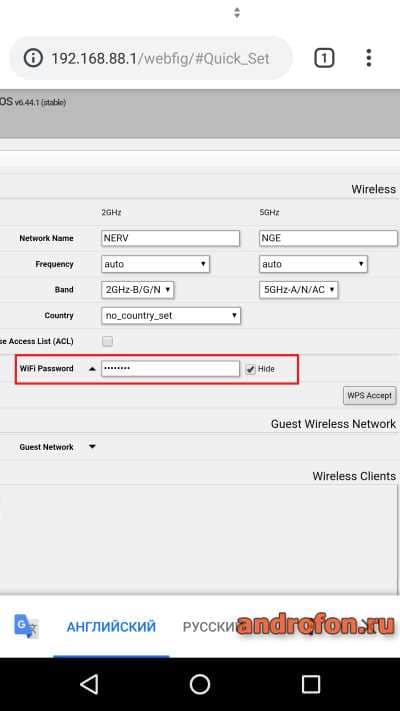Click the Wireless section heading
The height and width of the screenshot is (711, 400).
coord(374,189)
